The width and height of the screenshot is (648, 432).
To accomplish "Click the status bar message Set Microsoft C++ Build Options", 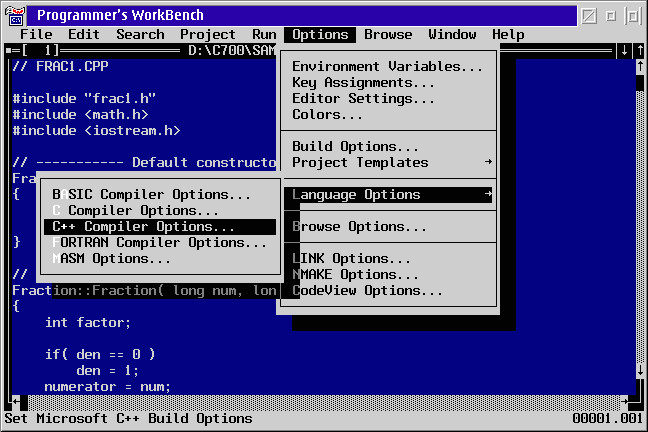I will [129, 418].
